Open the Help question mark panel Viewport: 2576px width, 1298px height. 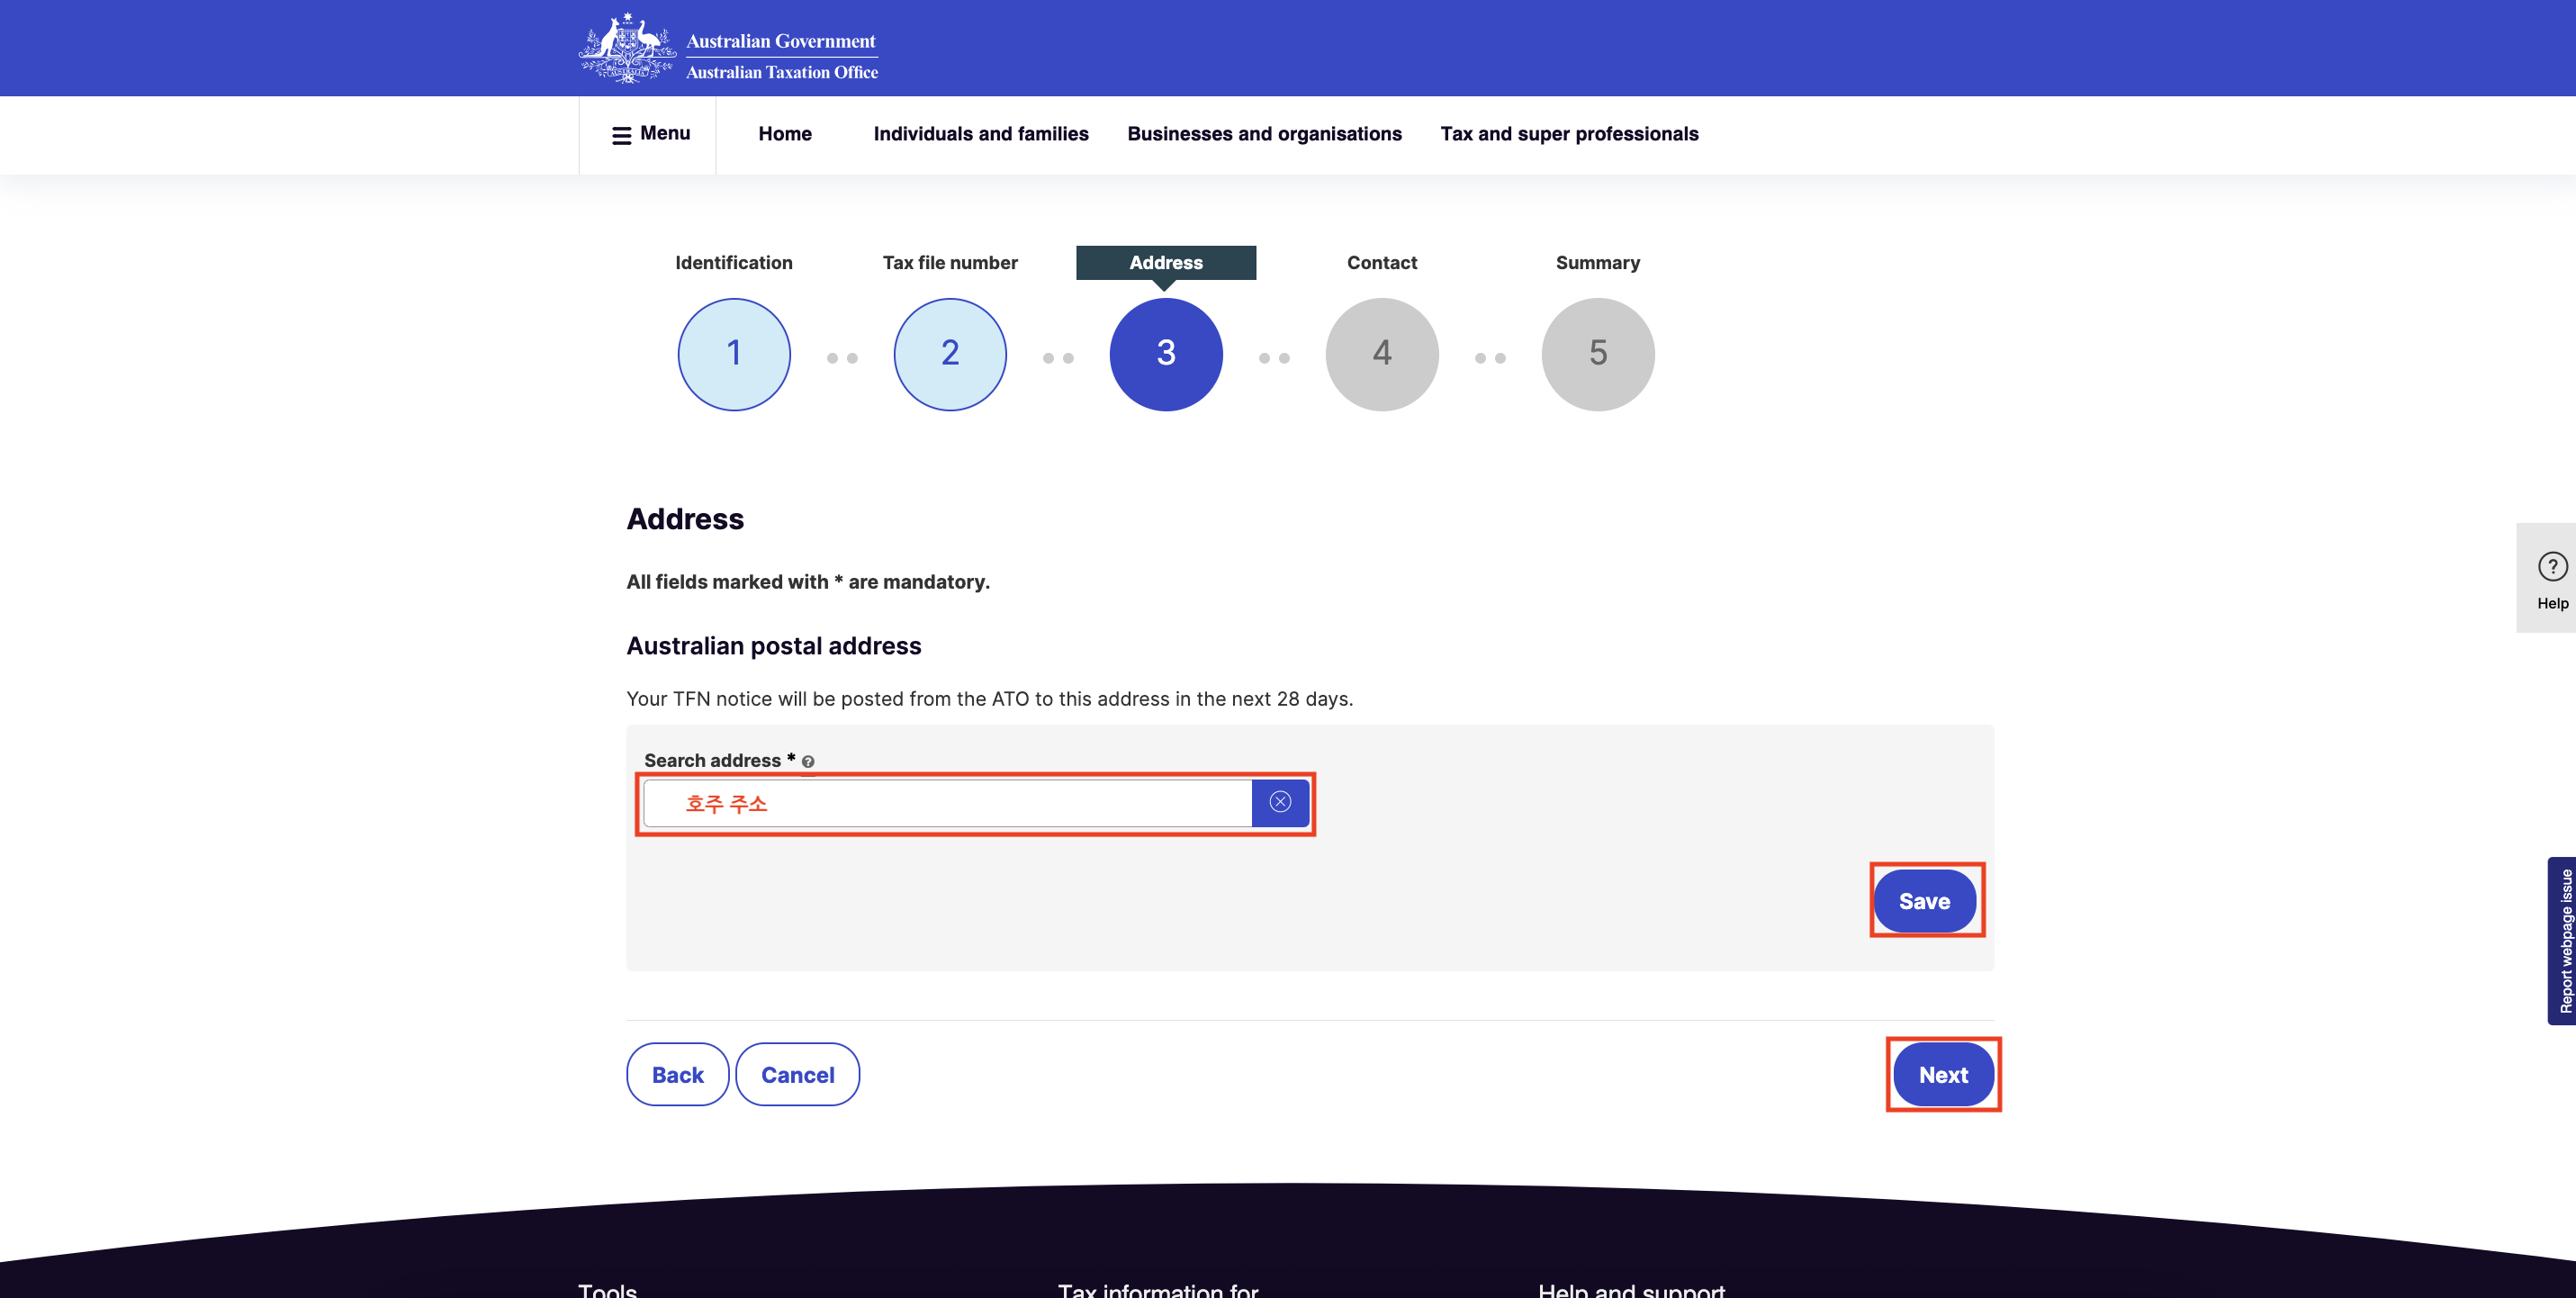[x=2551, y=578]
